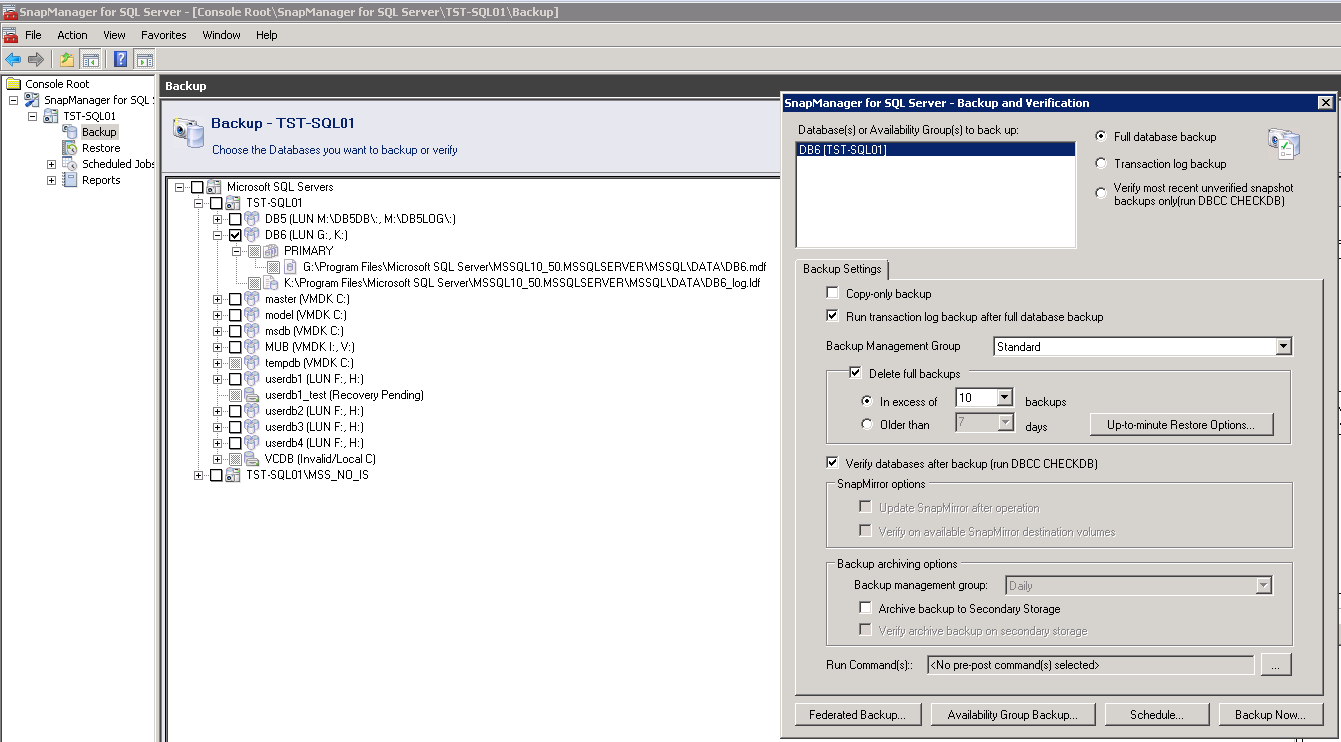Click the DB6.mdf data file icon
The image size is (1341, 742).
coord(291,267)
